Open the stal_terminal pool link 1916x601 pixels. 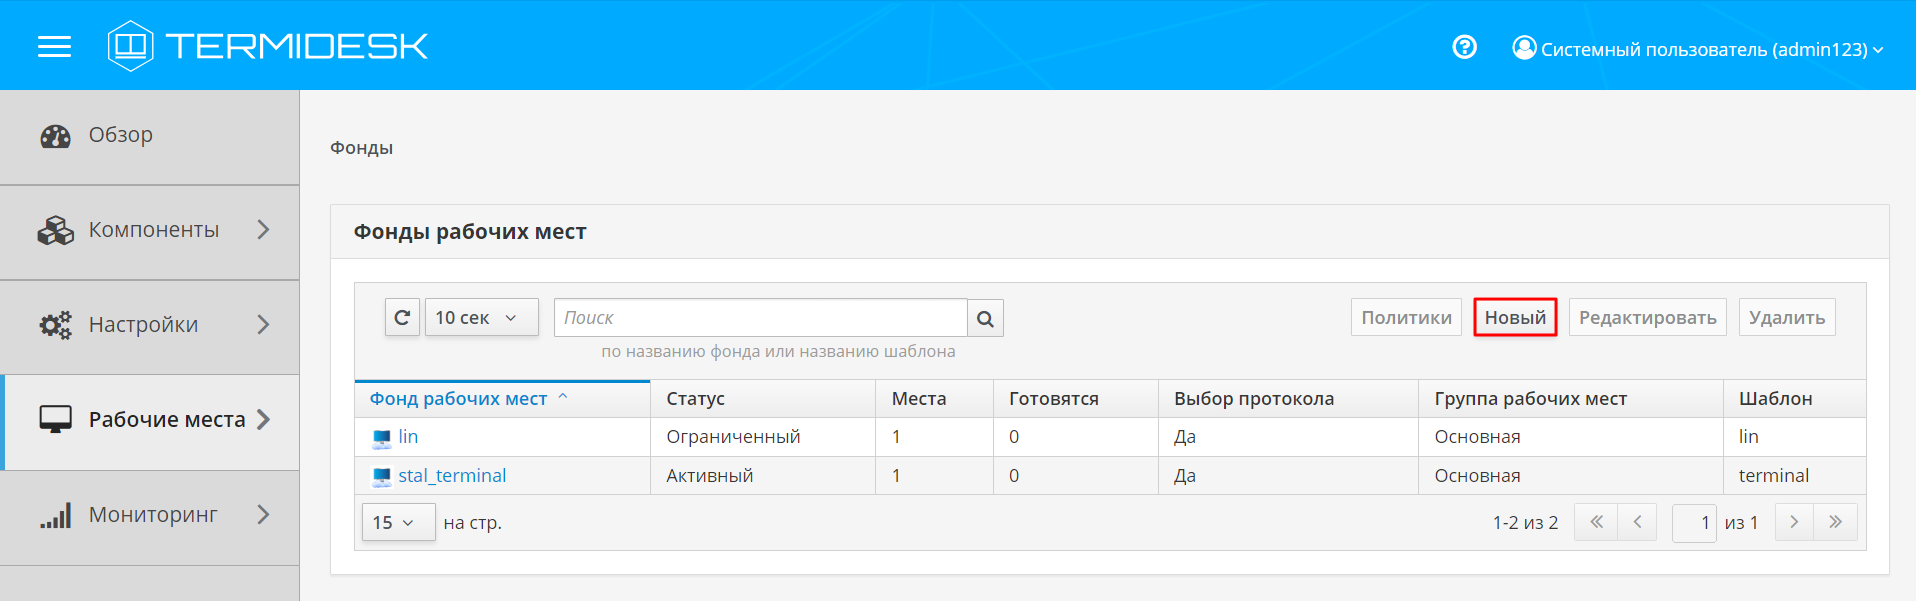click(452, 476)
